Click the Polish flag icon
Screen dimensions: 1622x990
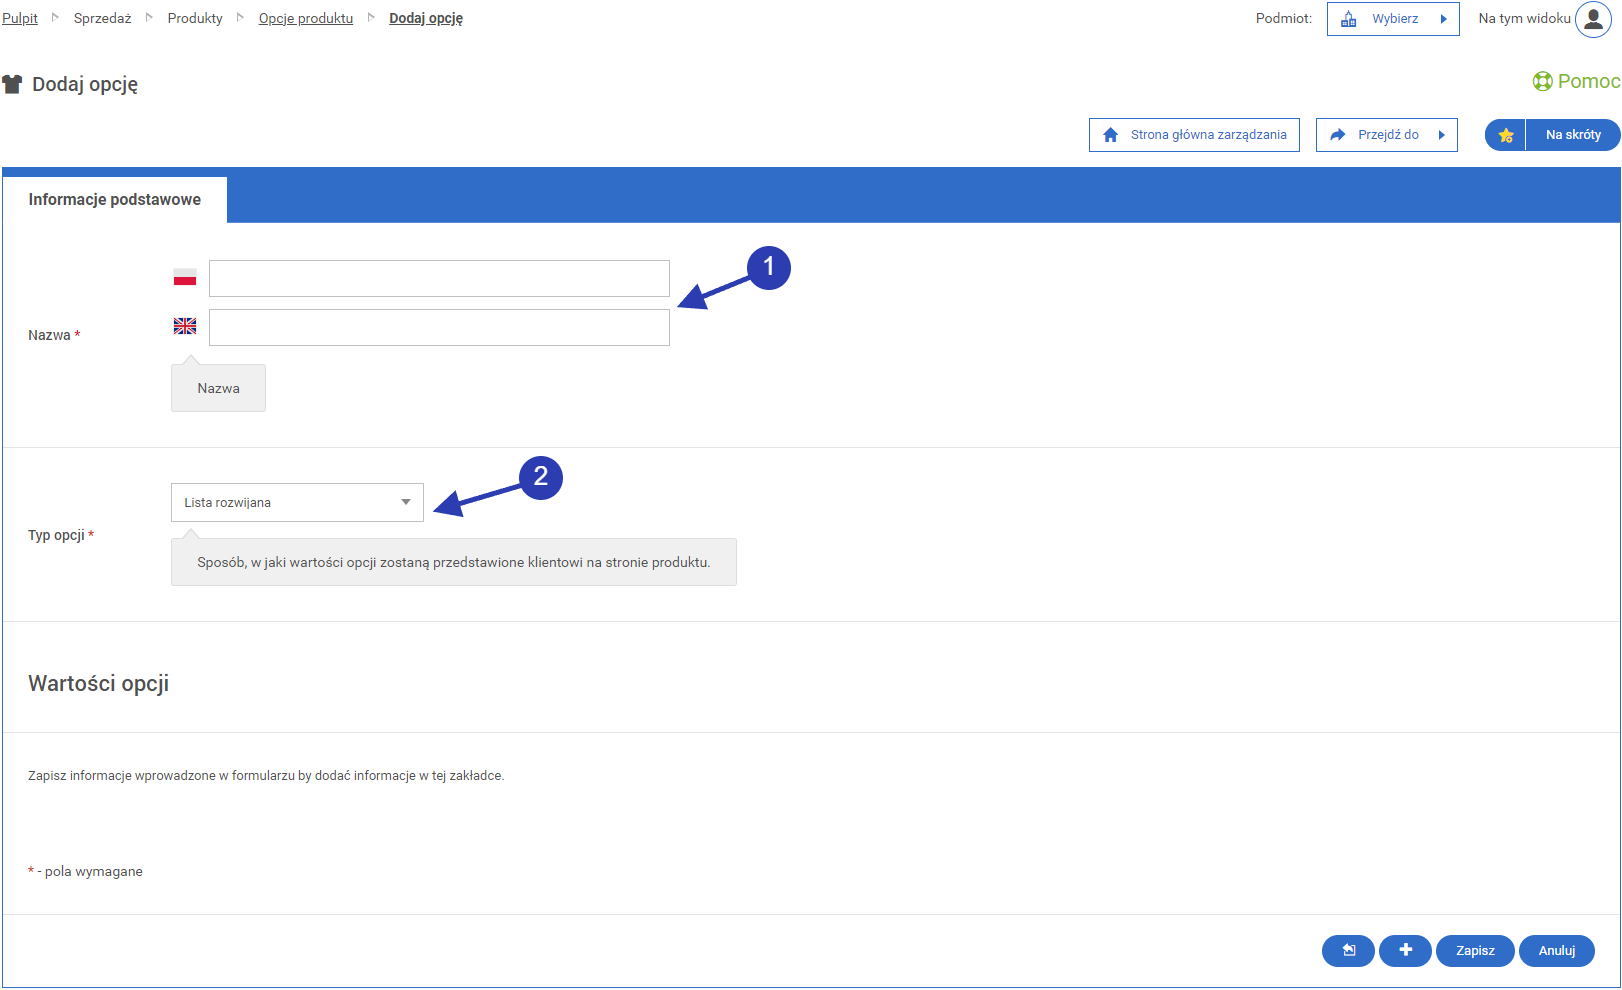[x=185, y=278]
